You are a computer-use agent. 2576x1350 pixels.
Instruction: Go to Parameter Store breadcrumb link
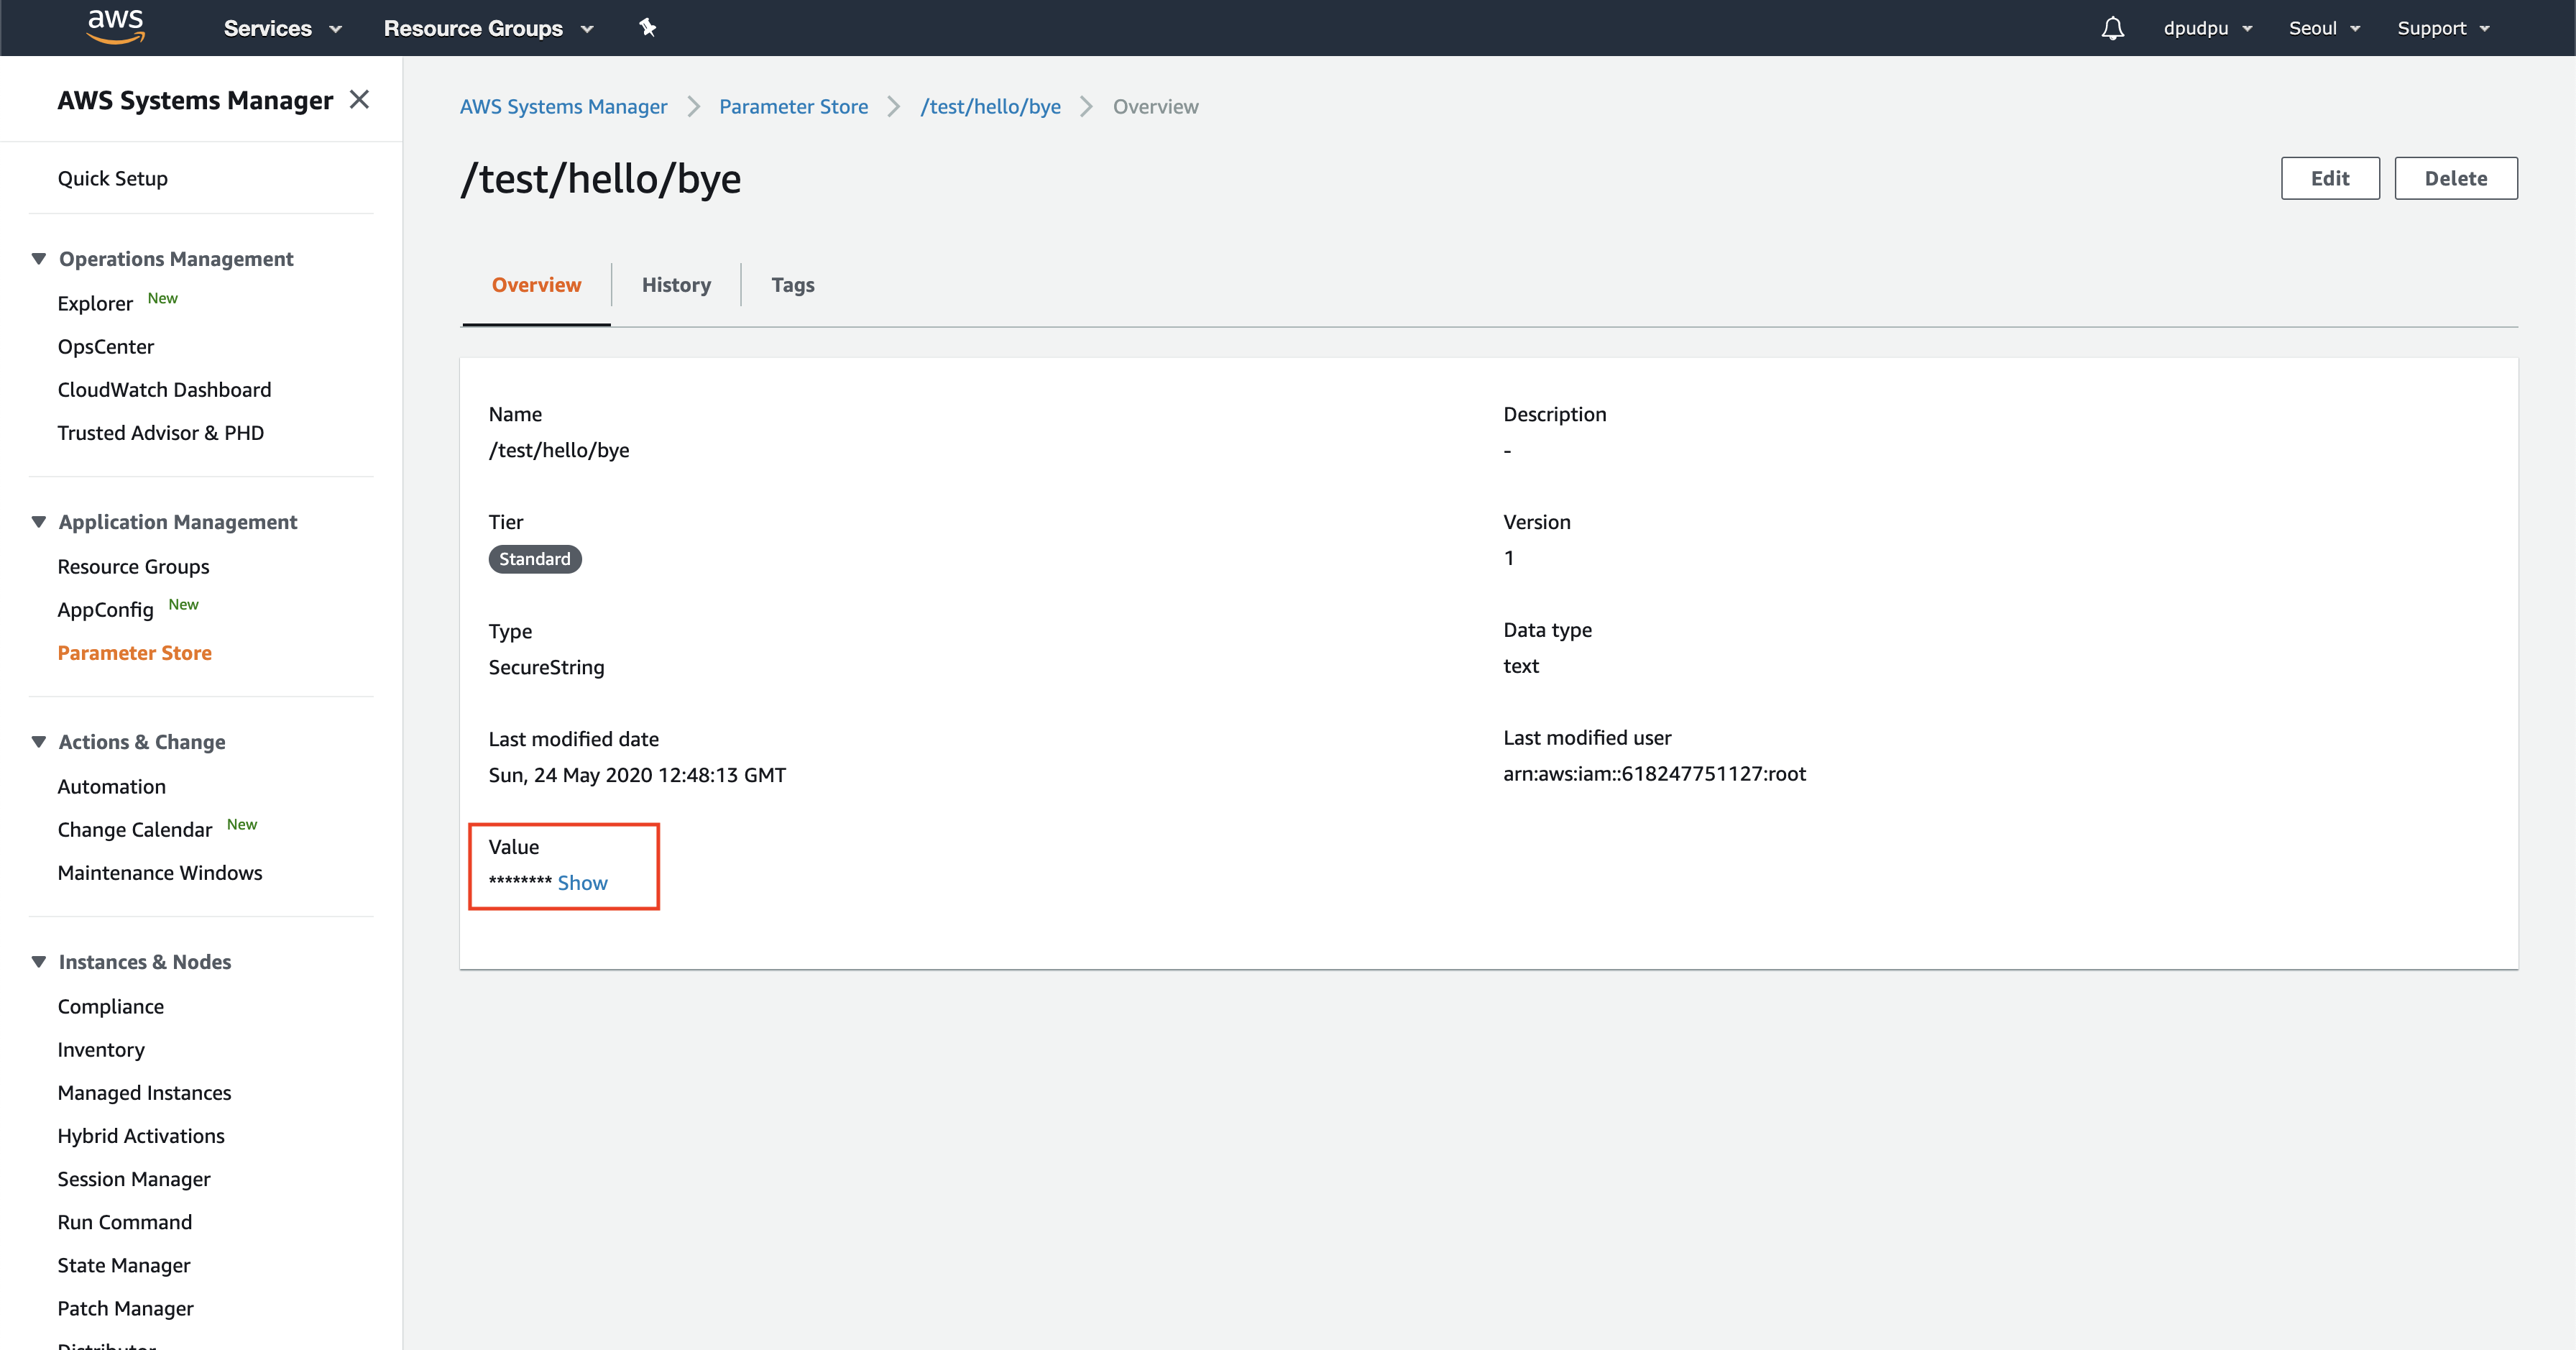coord(793,107)
